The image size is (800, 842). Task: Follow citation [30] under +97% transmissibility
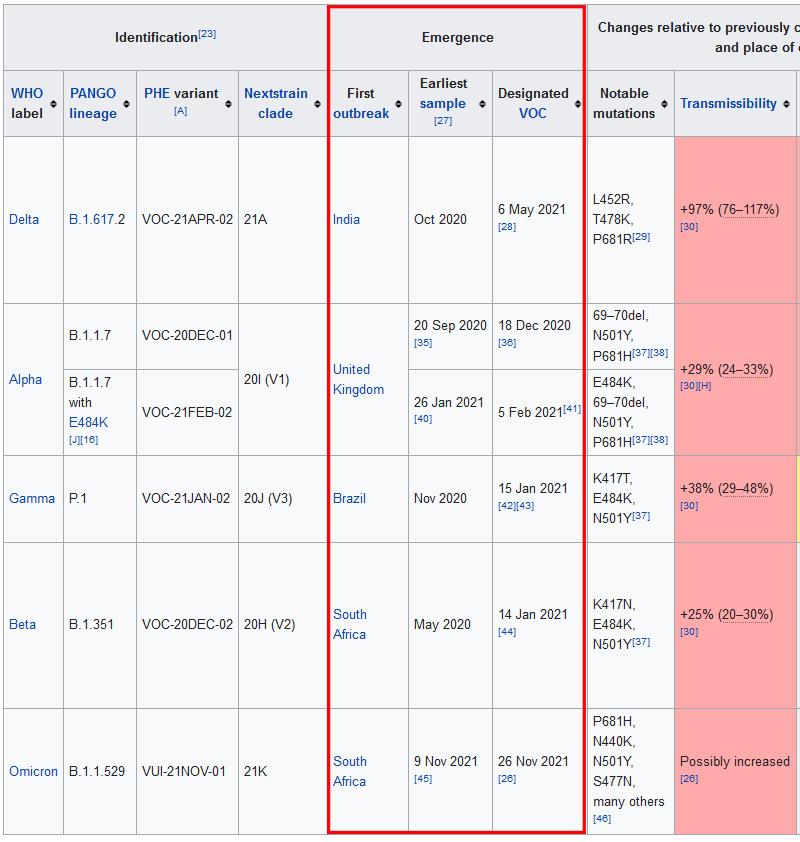coord(689,227)
